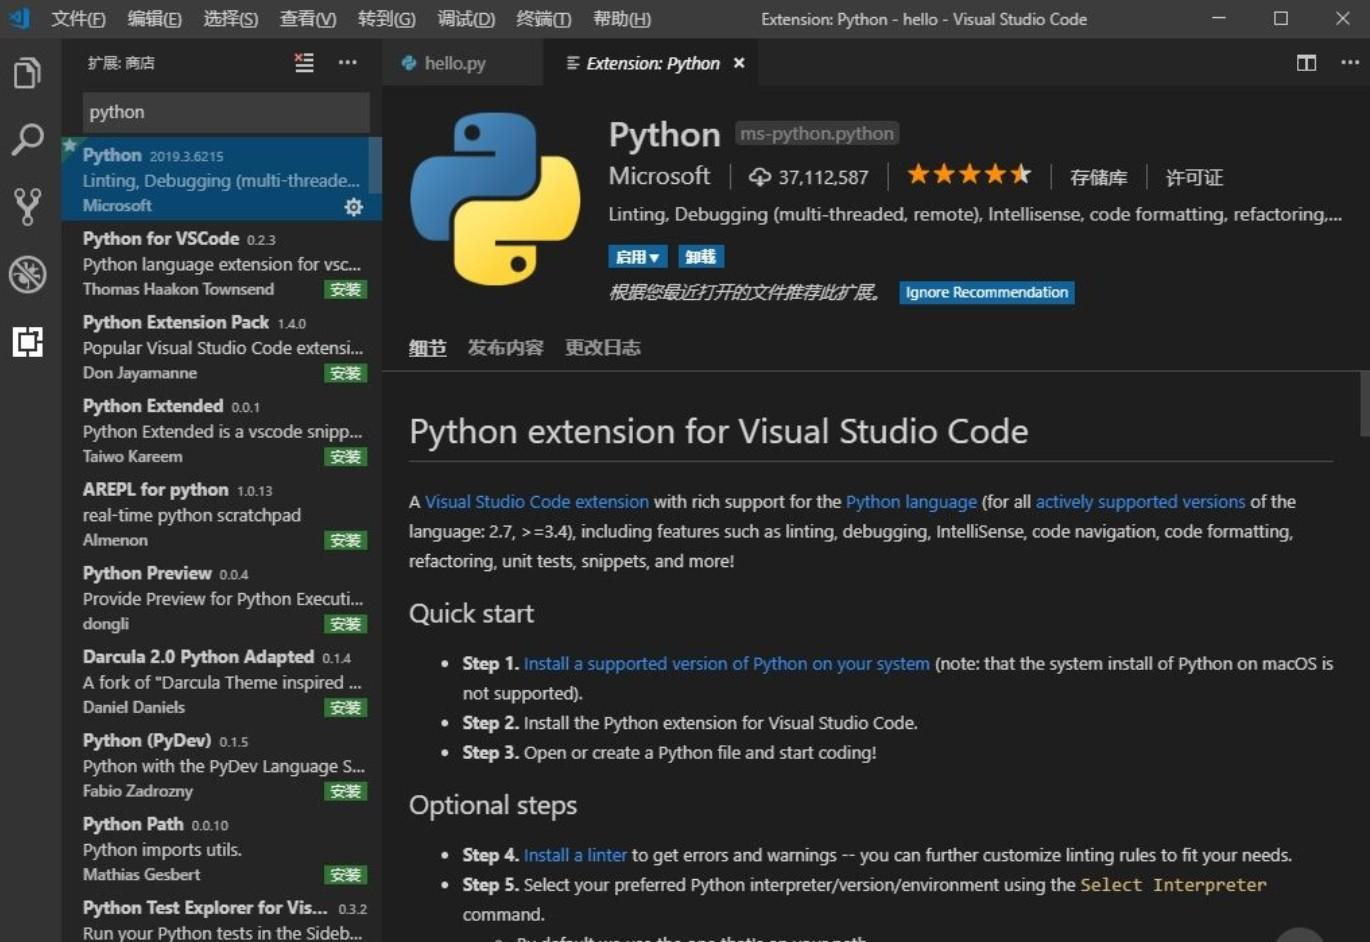Open the 启用 enable dropdown on Python extension
This screenshot has height=942, width=1370.
tap(637, 256)
